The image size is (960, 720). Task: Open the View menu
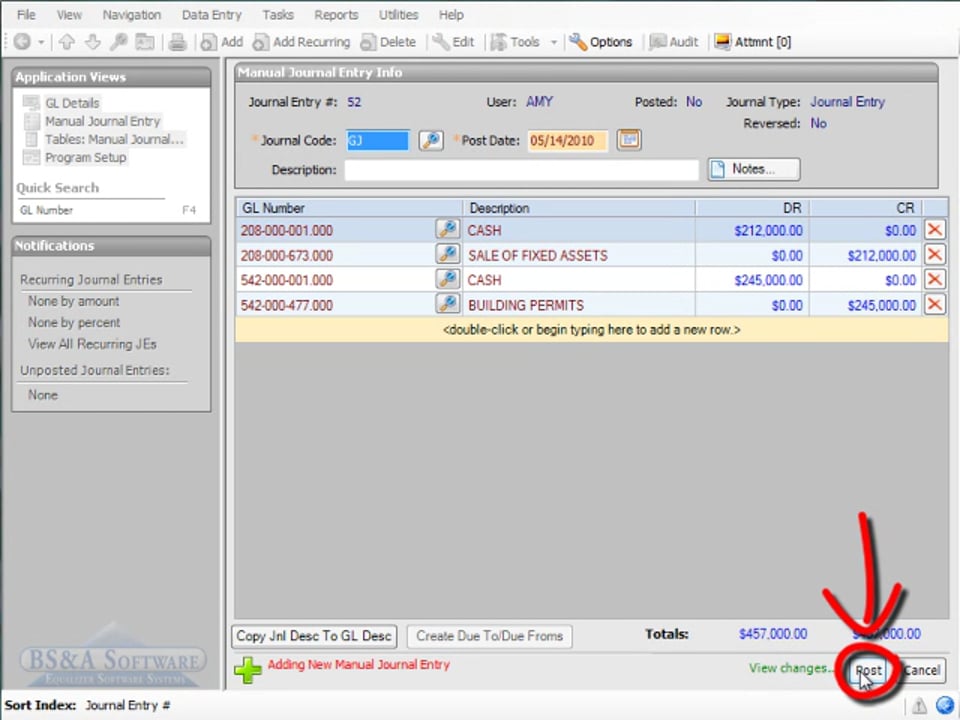tap(69, 15)
